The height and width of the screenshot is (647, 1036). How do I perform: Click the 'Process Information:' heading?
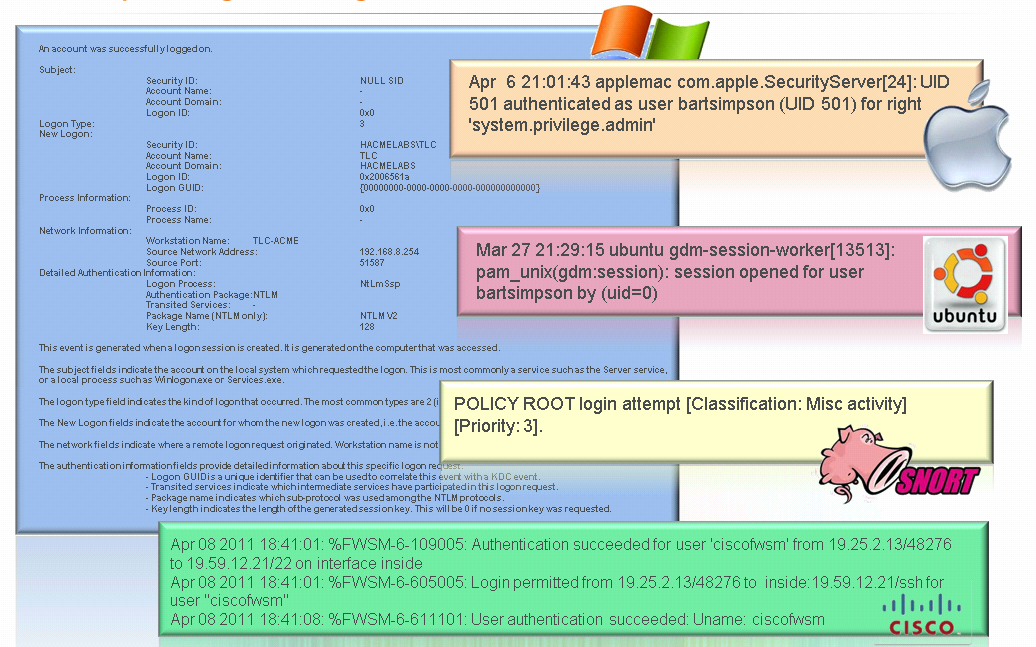[x=85, y=198]
